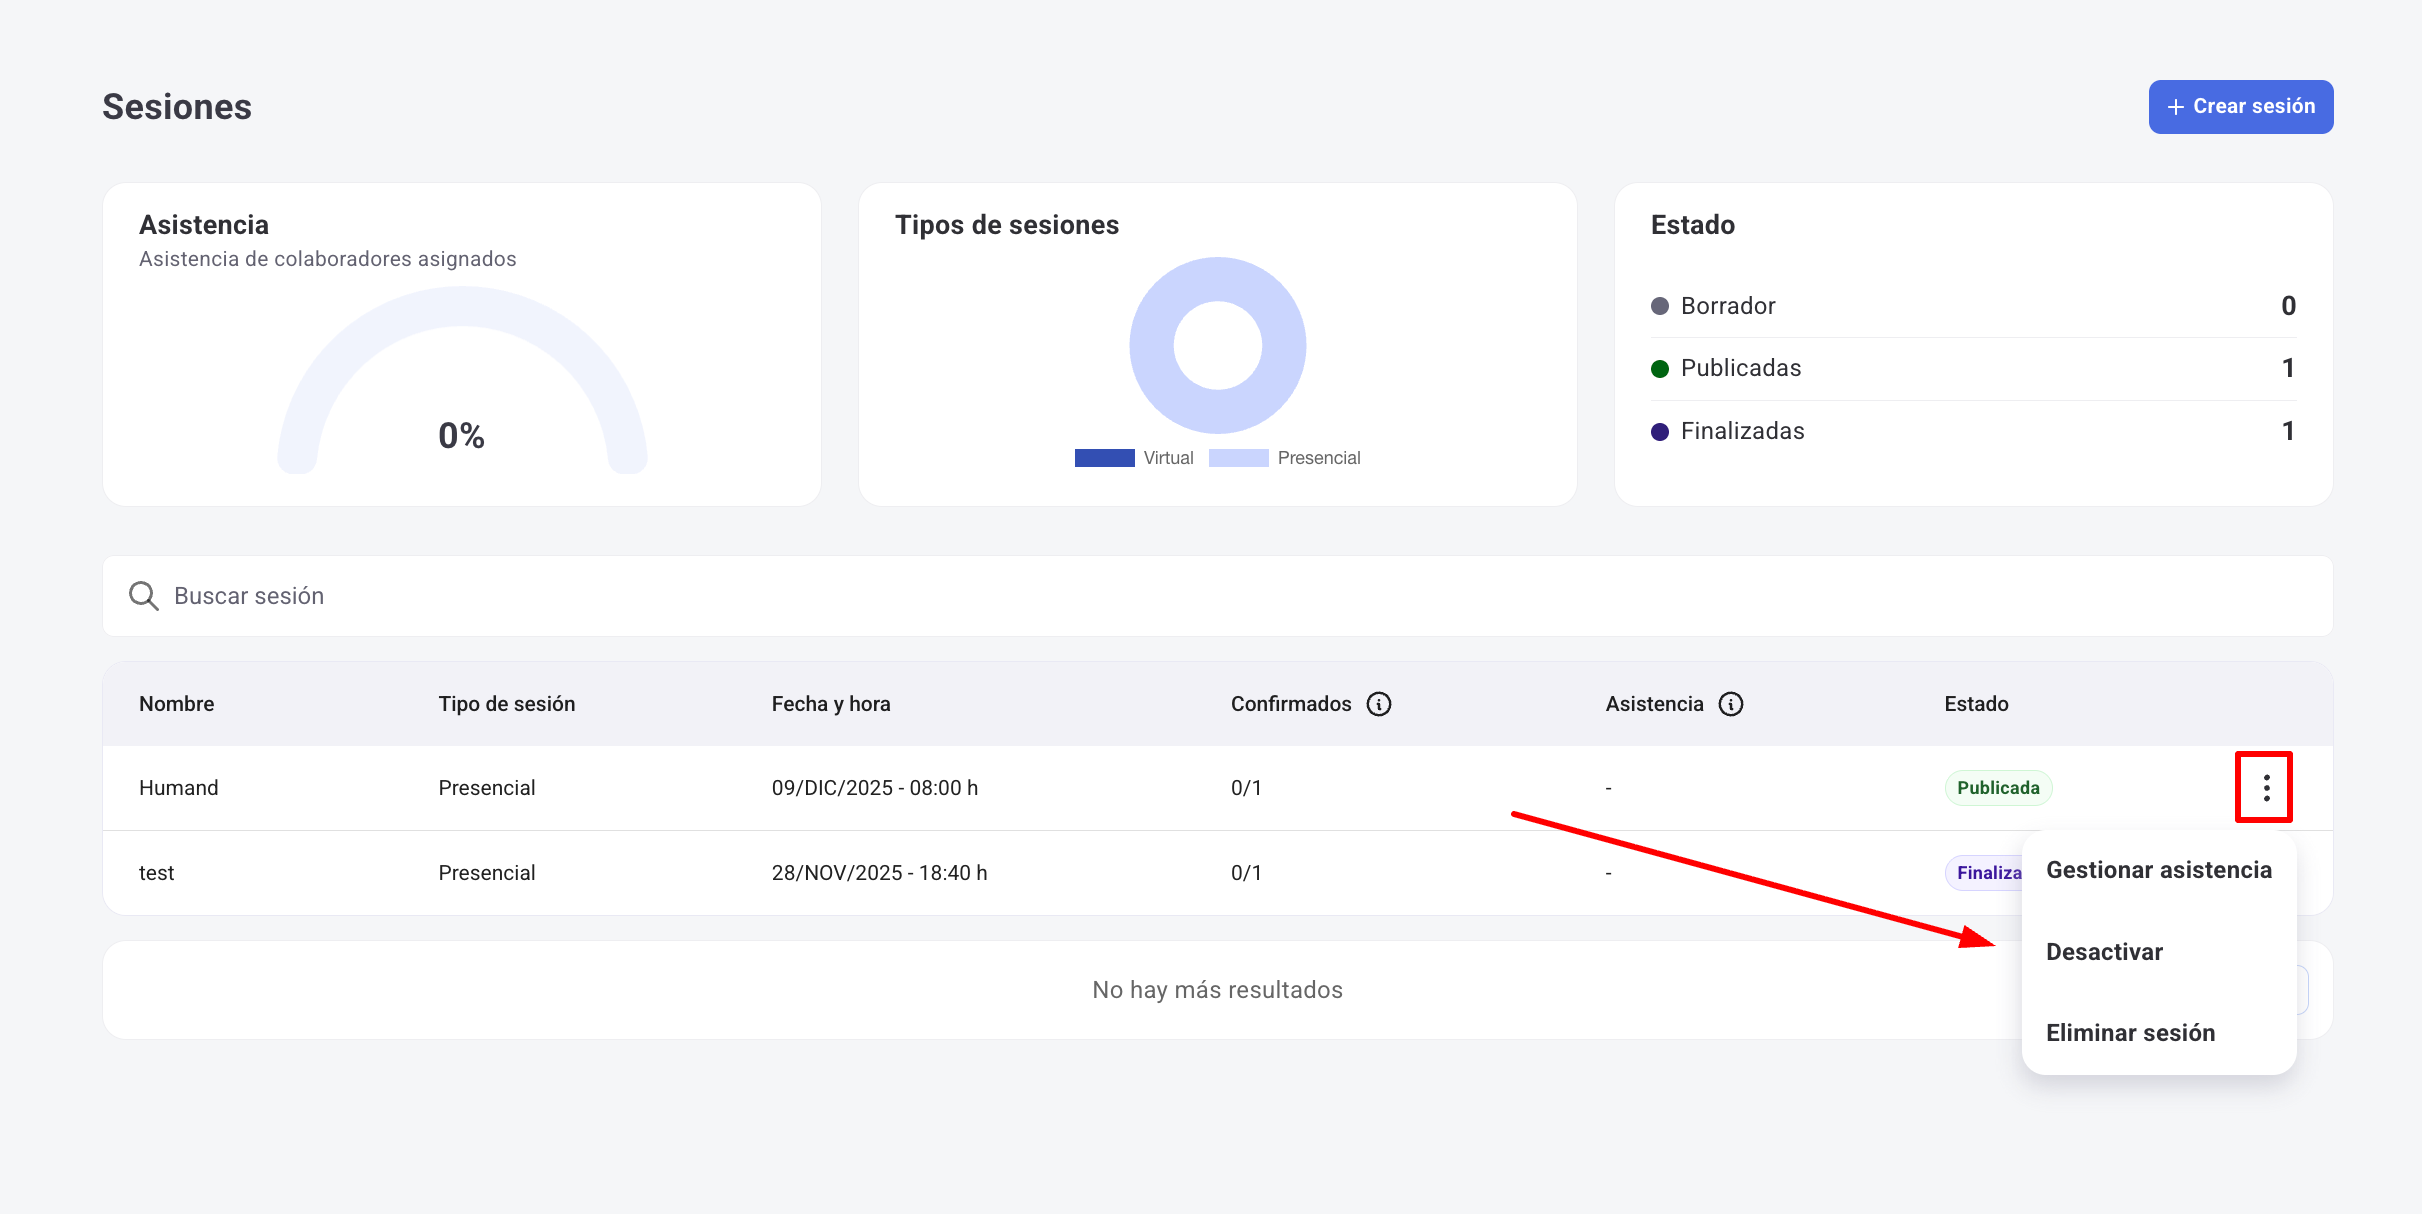Image resolution: width=2422 pixels, height=1214 pixels.
Task: Click the Finalizadas purple status dot
Action: 1660,432
